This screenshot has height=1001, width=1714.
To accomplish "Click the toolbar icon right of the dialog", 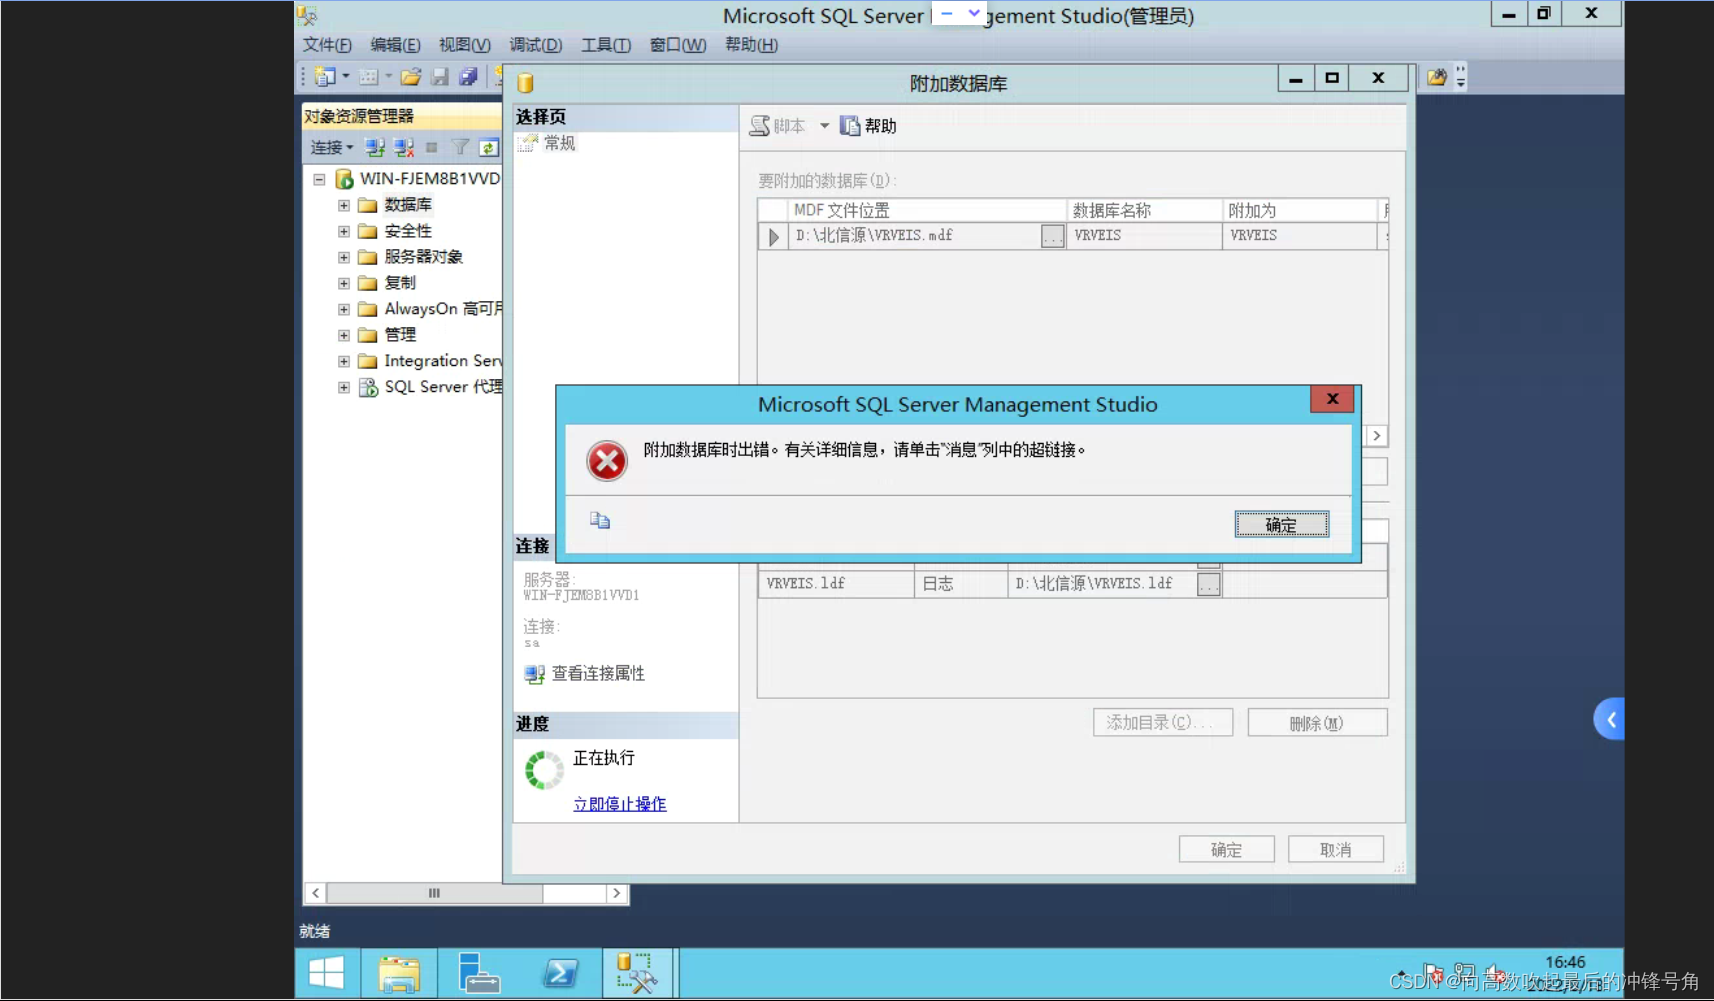I will click(x=1437, y=77).
